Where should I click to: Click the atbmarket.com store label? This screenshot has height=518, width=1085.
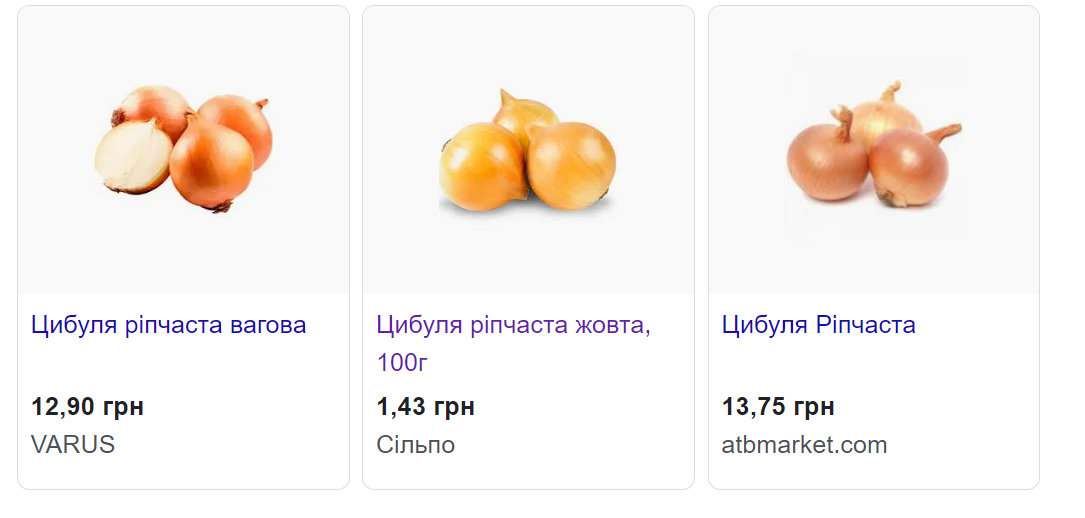pos(804,445)
